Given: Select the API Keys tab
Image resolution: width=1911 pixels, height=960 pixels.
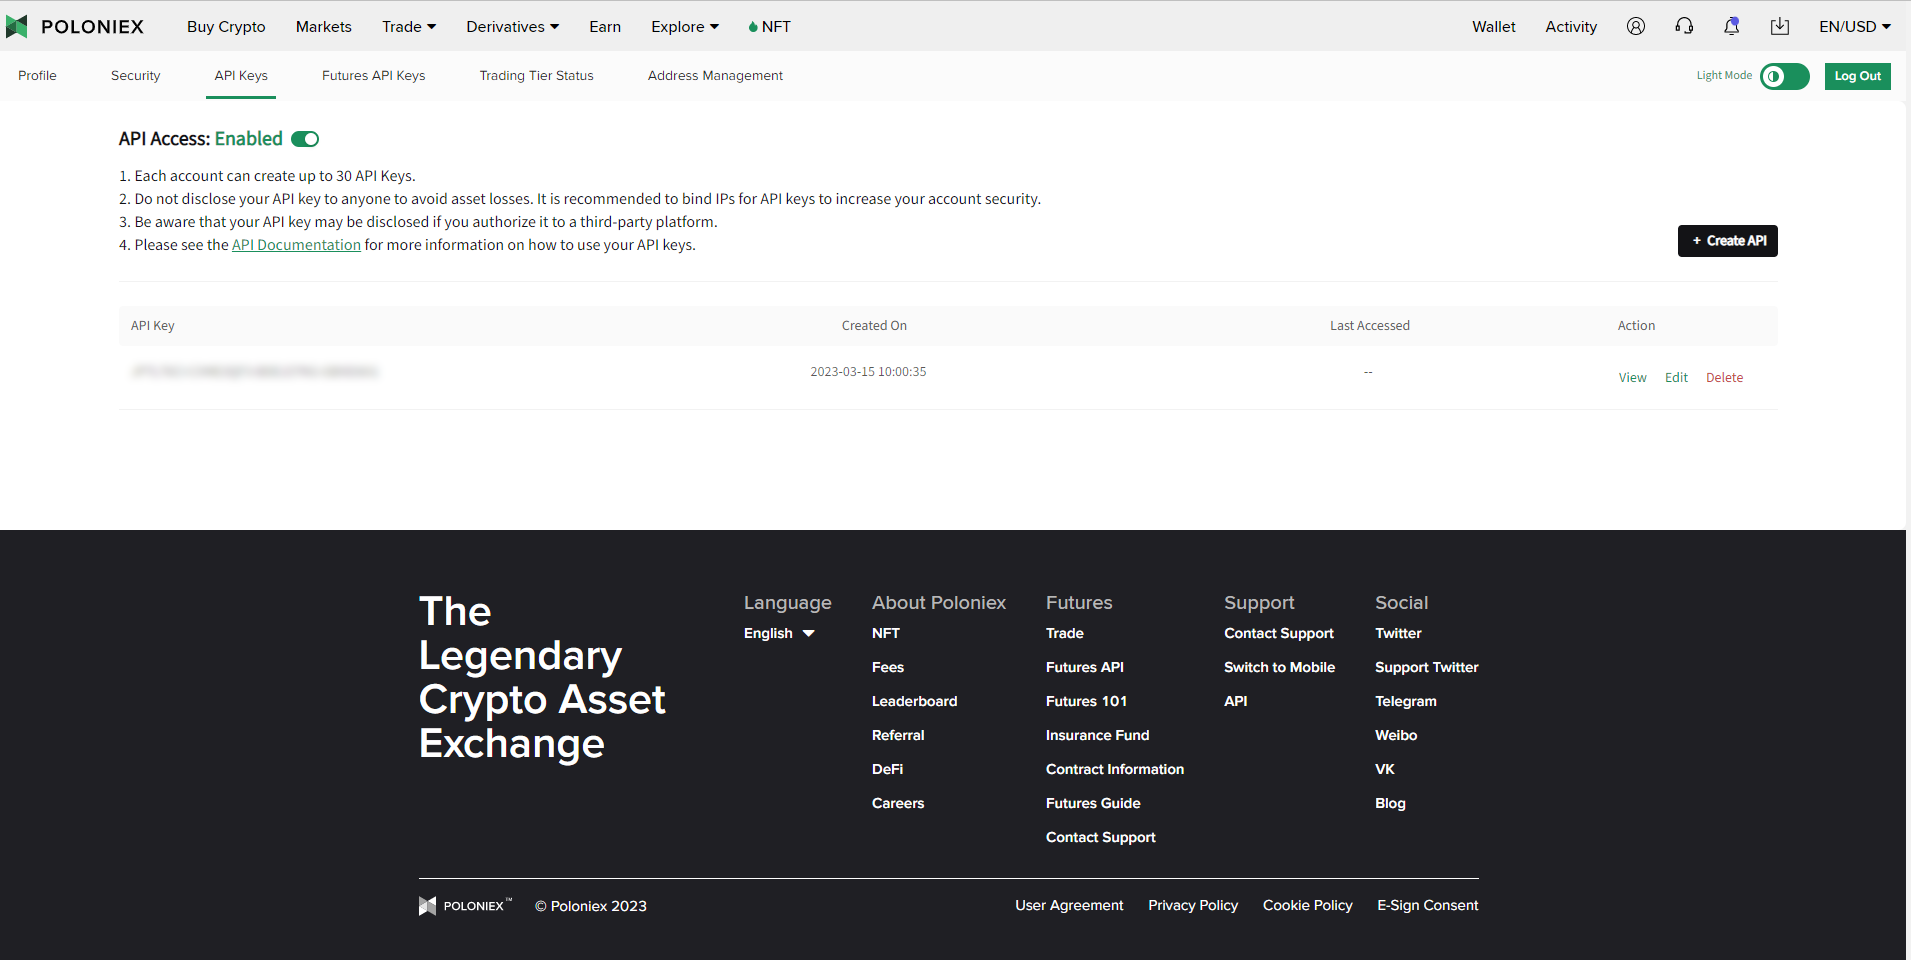Looking at the screenshot, I should 241,76.
